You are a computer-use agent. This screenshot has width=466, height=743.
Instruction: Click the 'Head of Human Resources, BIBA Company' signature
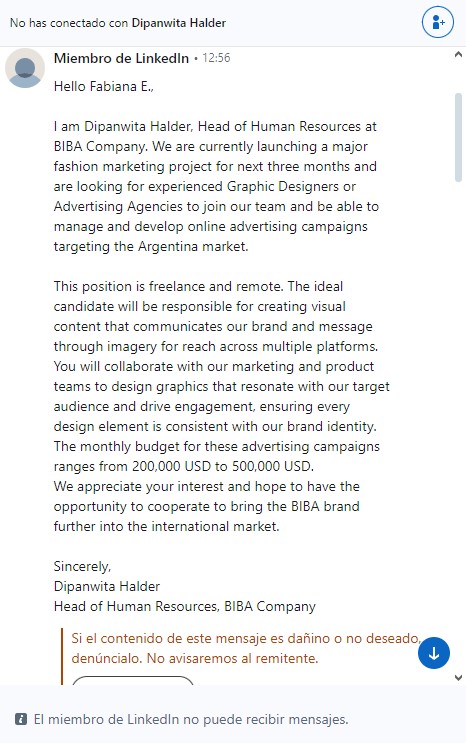click(184, 607)
